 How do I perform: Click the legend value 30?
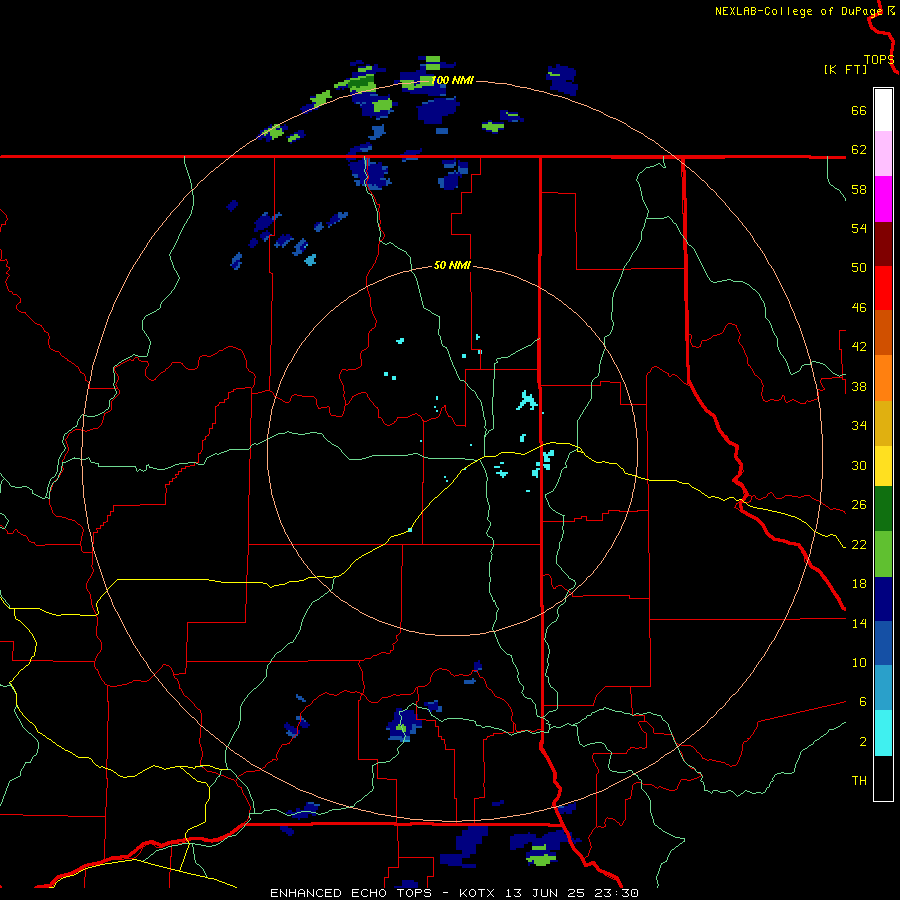coord(859,465)
